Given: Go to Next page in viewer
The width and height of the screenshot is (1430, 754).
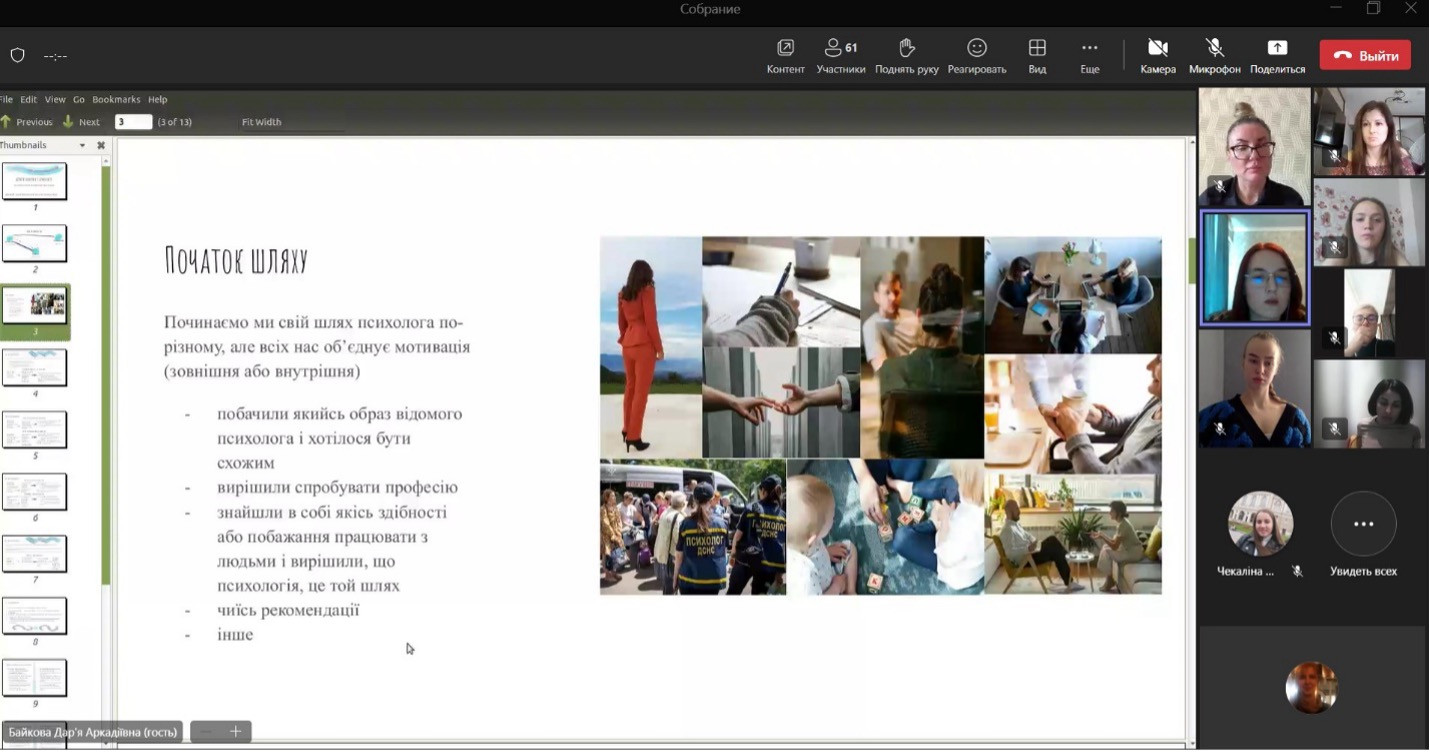Looking at the screenshot, I should (82, 122).
